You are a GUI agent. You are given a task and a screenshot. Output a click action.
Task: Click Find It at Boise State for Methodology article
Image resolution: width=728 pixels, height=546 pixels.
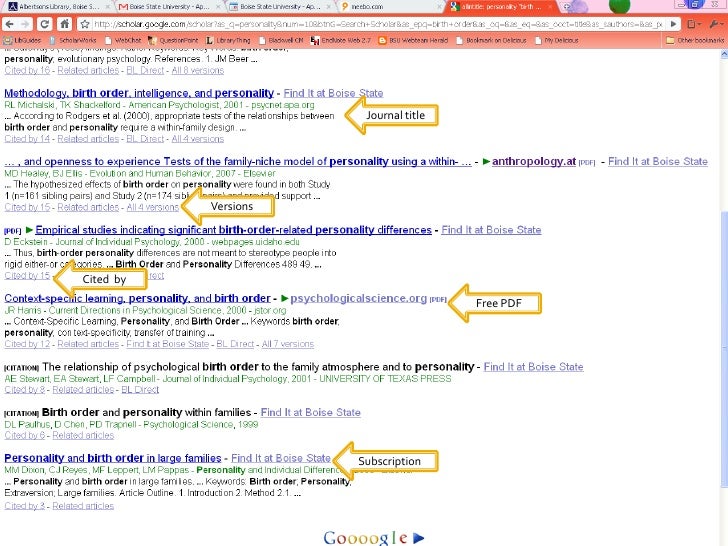pos(333,93)
